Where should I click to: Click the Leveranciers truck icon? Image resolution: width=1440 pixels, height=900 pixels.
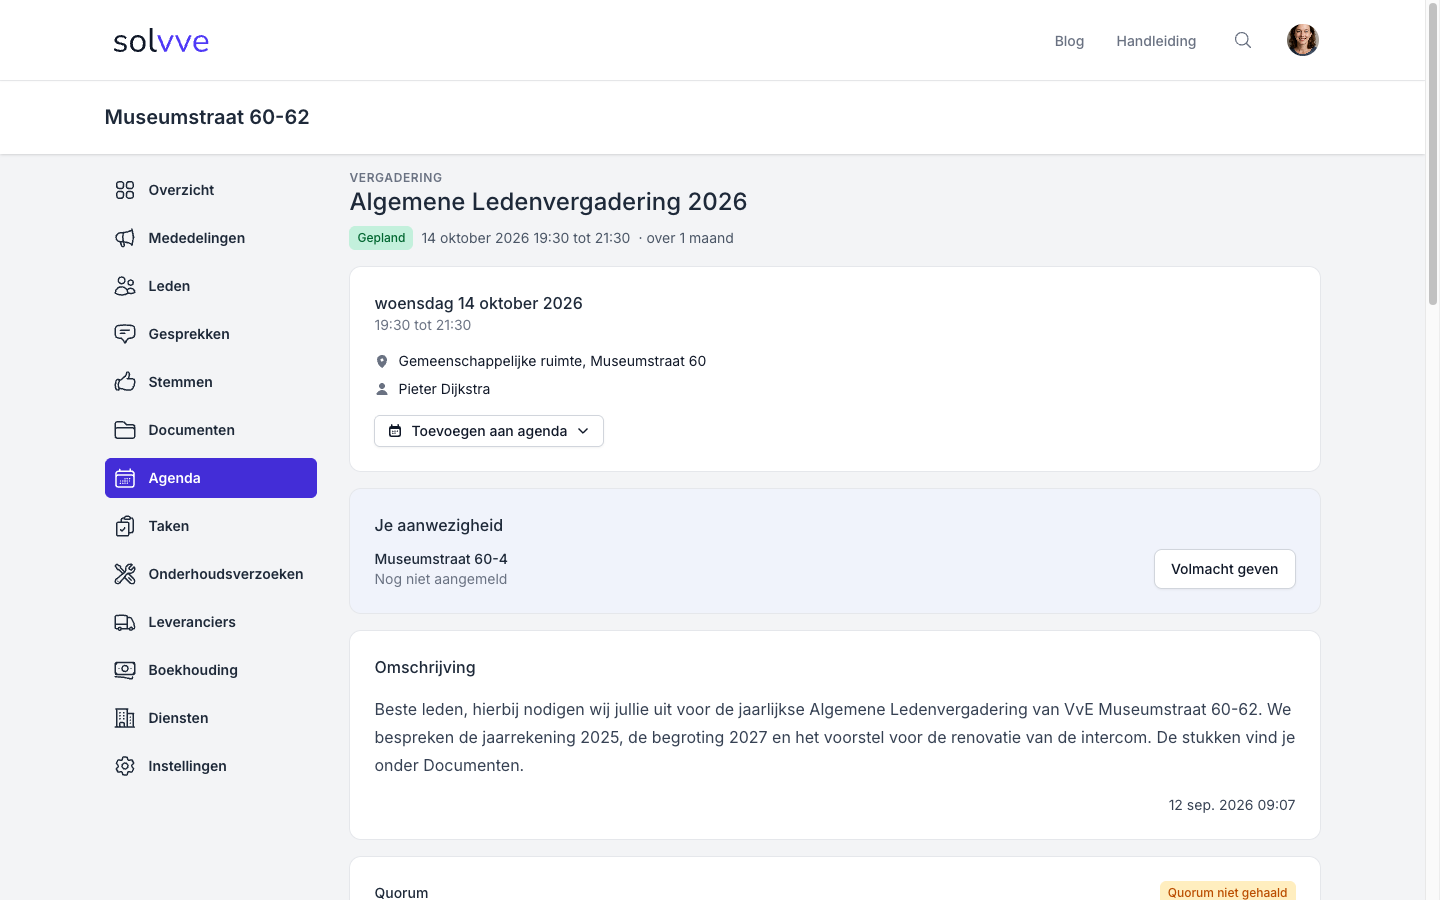(125, 622)
